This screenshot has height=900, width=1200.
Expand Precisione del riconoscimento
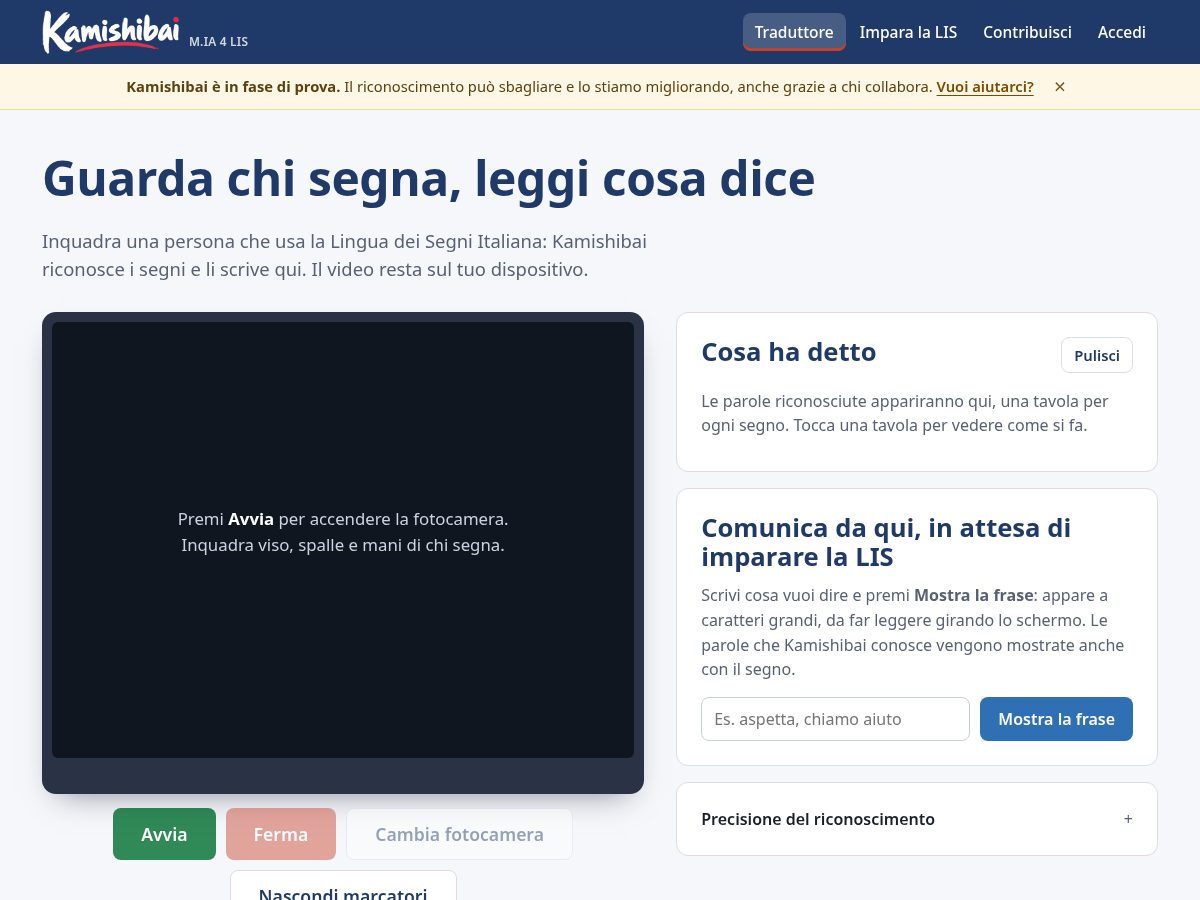coord(917,819)
